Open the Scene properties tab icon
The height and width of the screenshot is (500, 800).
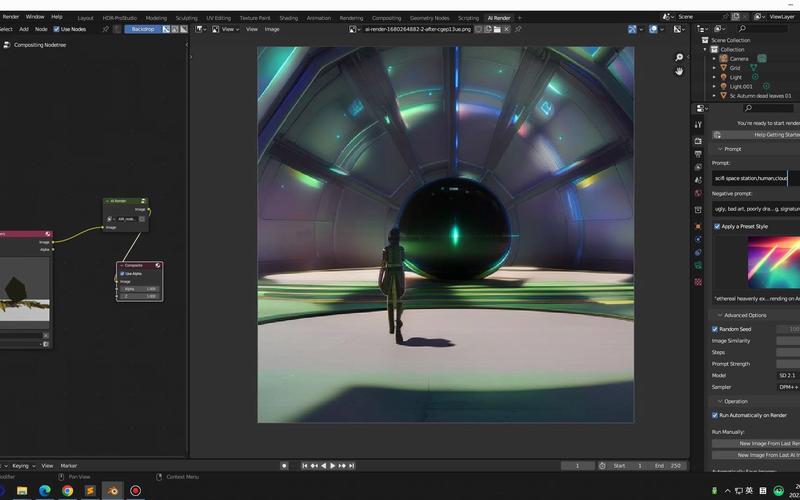point(698,180)
